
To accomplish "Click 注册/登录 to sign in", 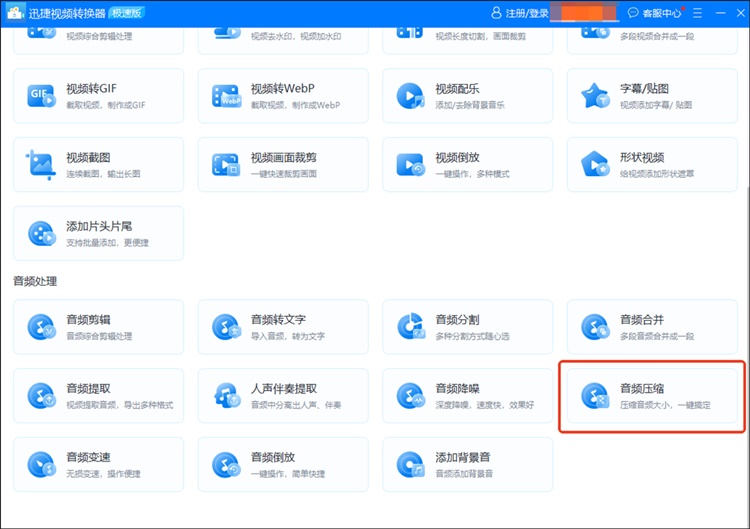I will (527, 13).
